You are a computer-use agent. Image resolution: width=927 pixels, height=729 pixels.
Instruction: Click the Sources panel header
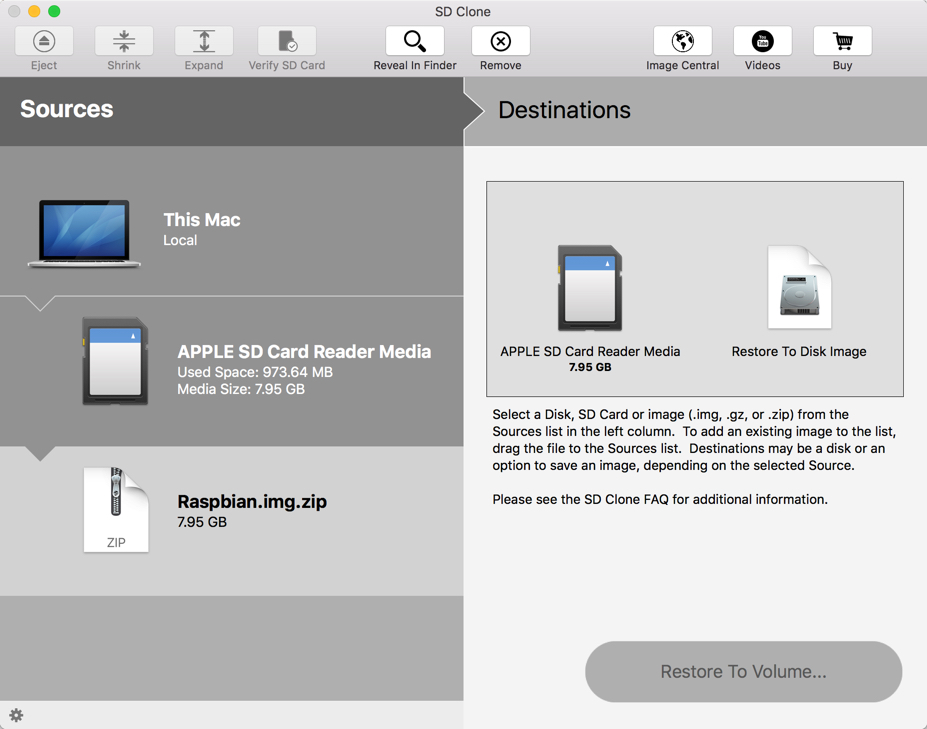click(232, 112)
